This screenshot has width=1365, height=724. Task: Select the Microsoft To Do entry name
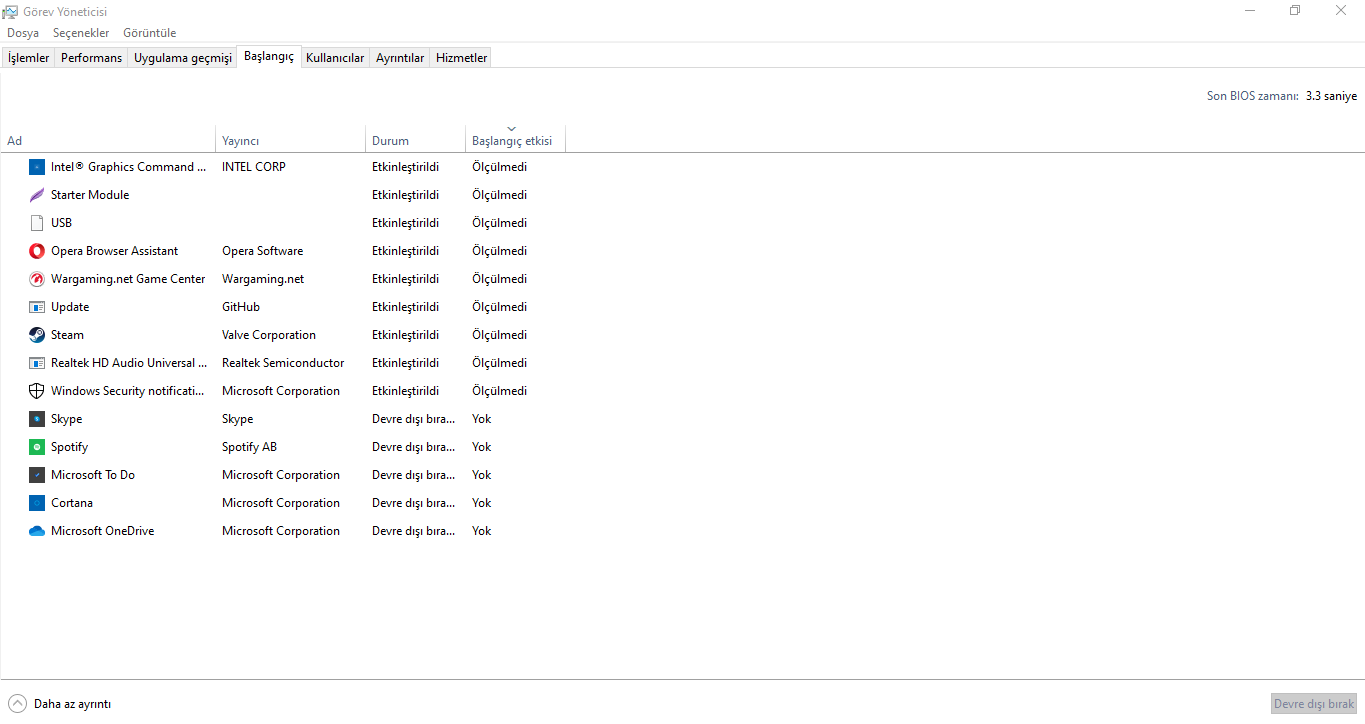point(93,475)
